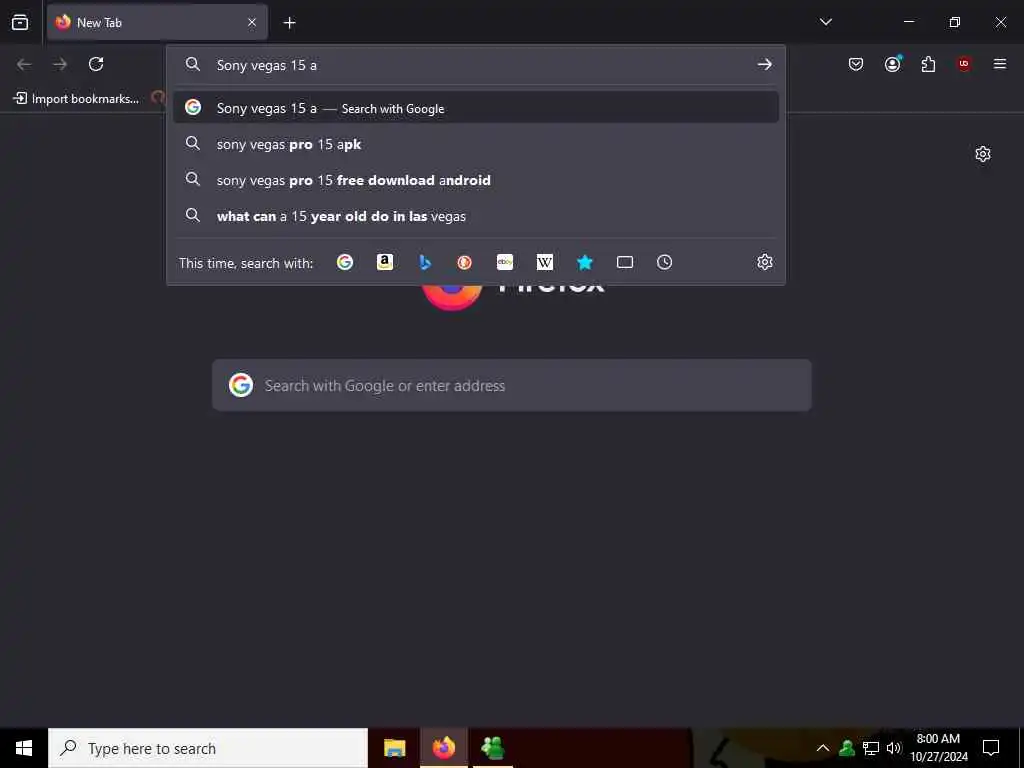
Task: Open search settings gear in suggestions panel
Action: pyautogui.click(x=765, y=263)
